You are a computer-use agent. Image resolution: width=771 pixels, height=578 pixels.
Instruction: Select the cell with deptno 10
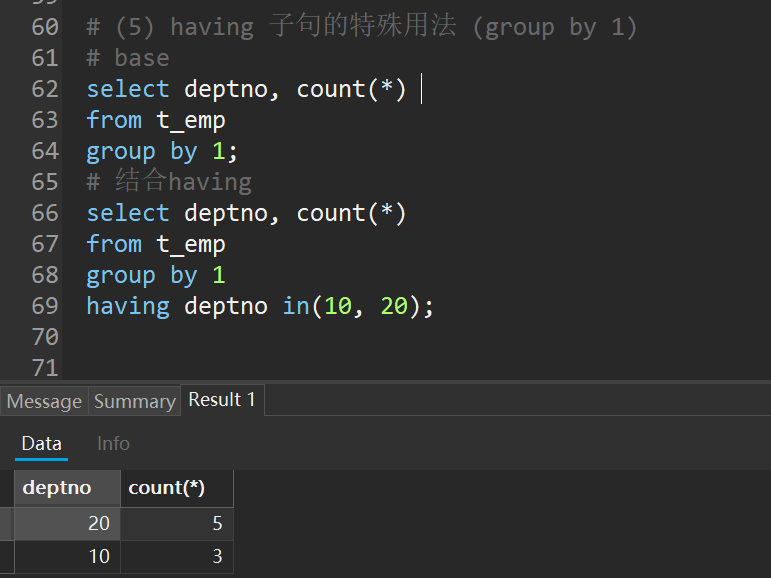click(x=67, y=556)
